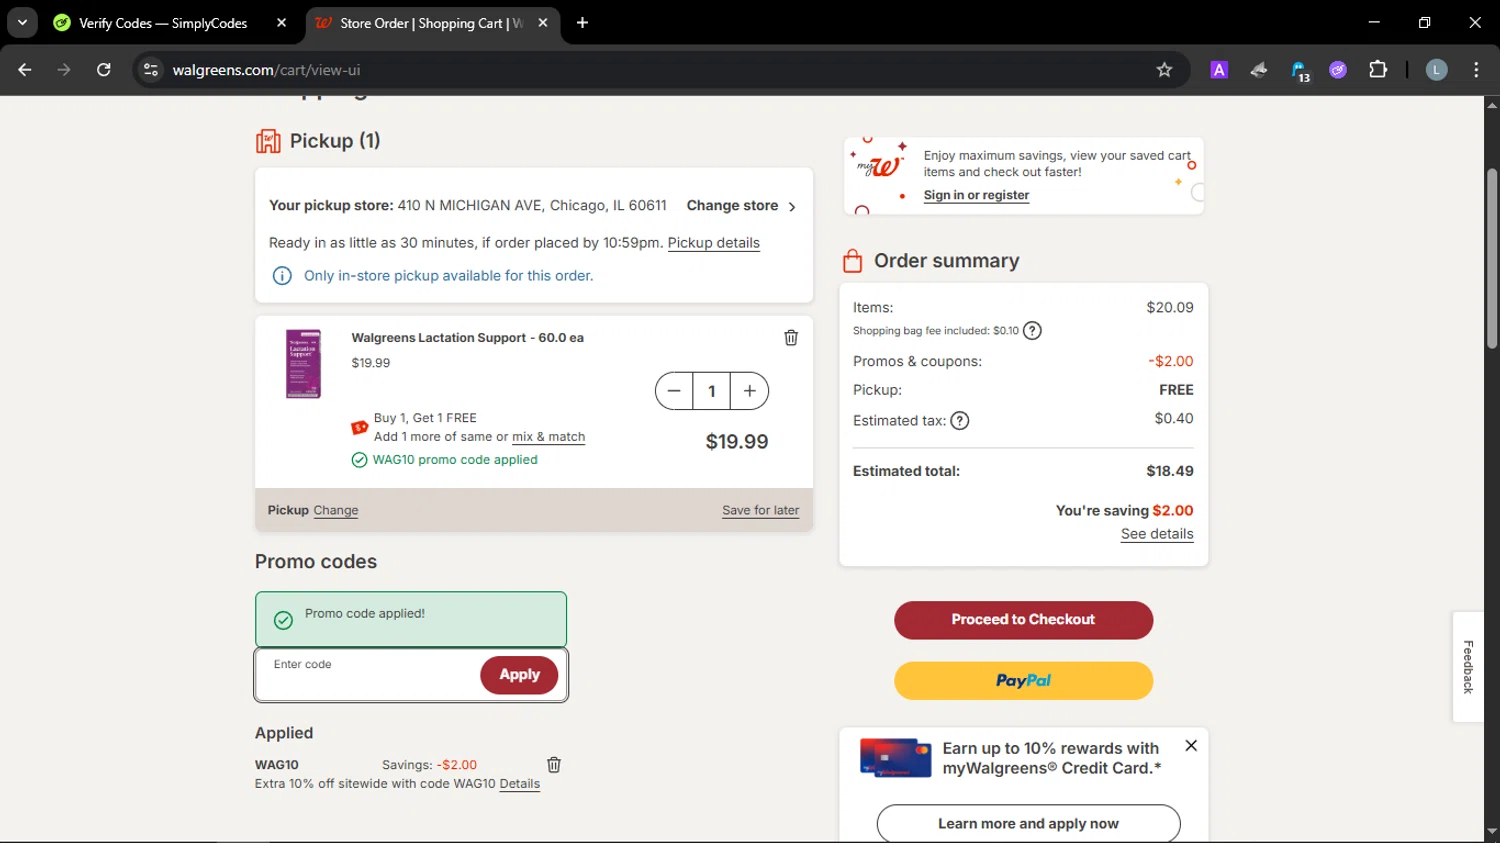This screenshot has height=843, width=1500.
Task: Increase item quantity with plus button
Action: (x=750, y=391)
